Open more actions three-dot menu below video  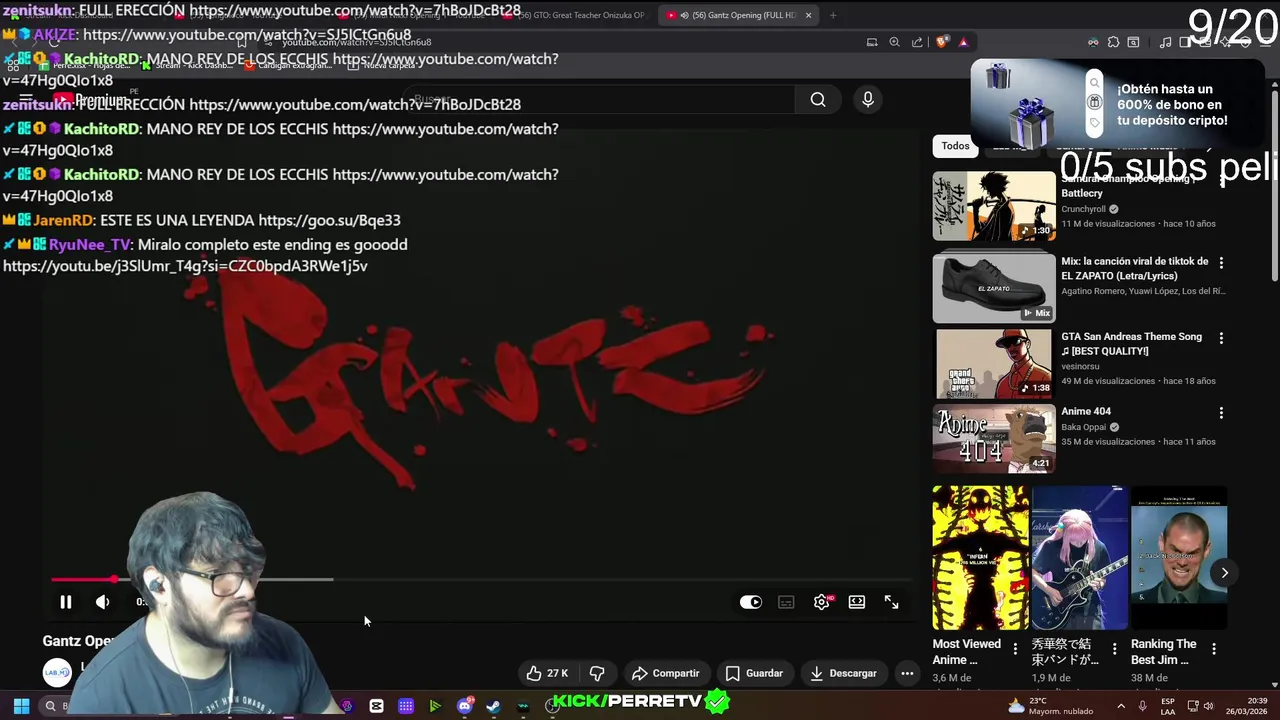click(x=907, y=673)
